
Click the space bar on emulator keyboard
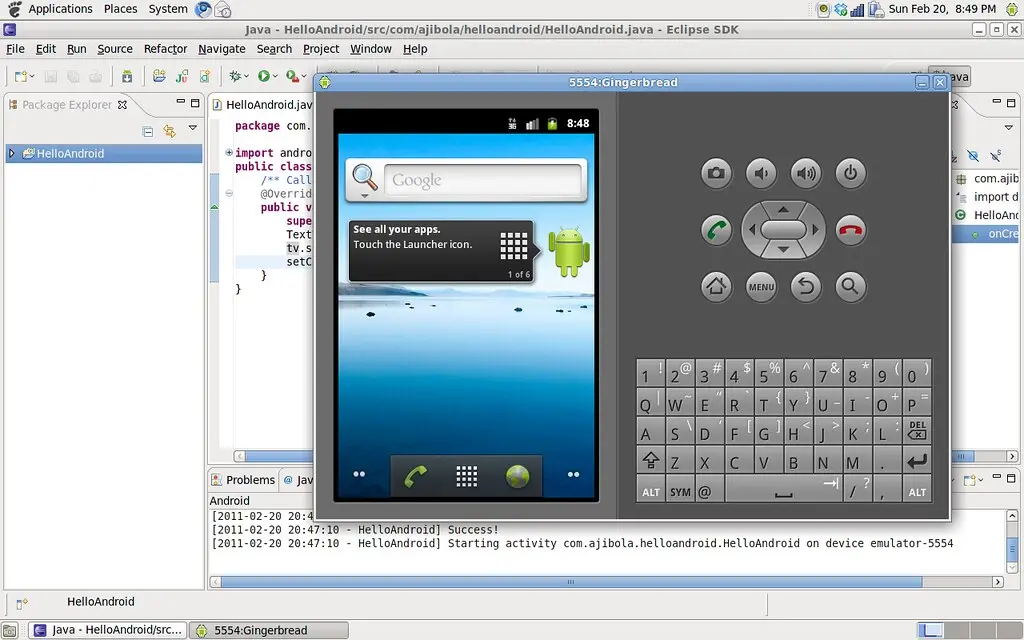pos(784,490)
